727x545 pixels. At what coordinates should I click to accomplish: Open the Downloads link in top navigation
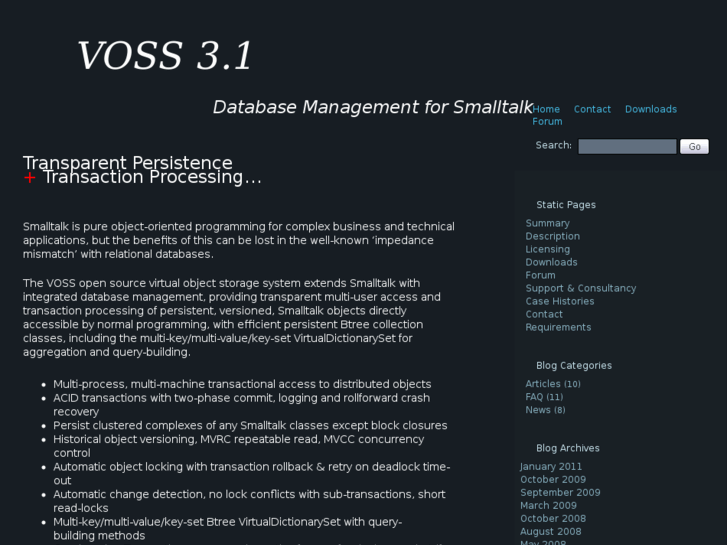point(650,109)
